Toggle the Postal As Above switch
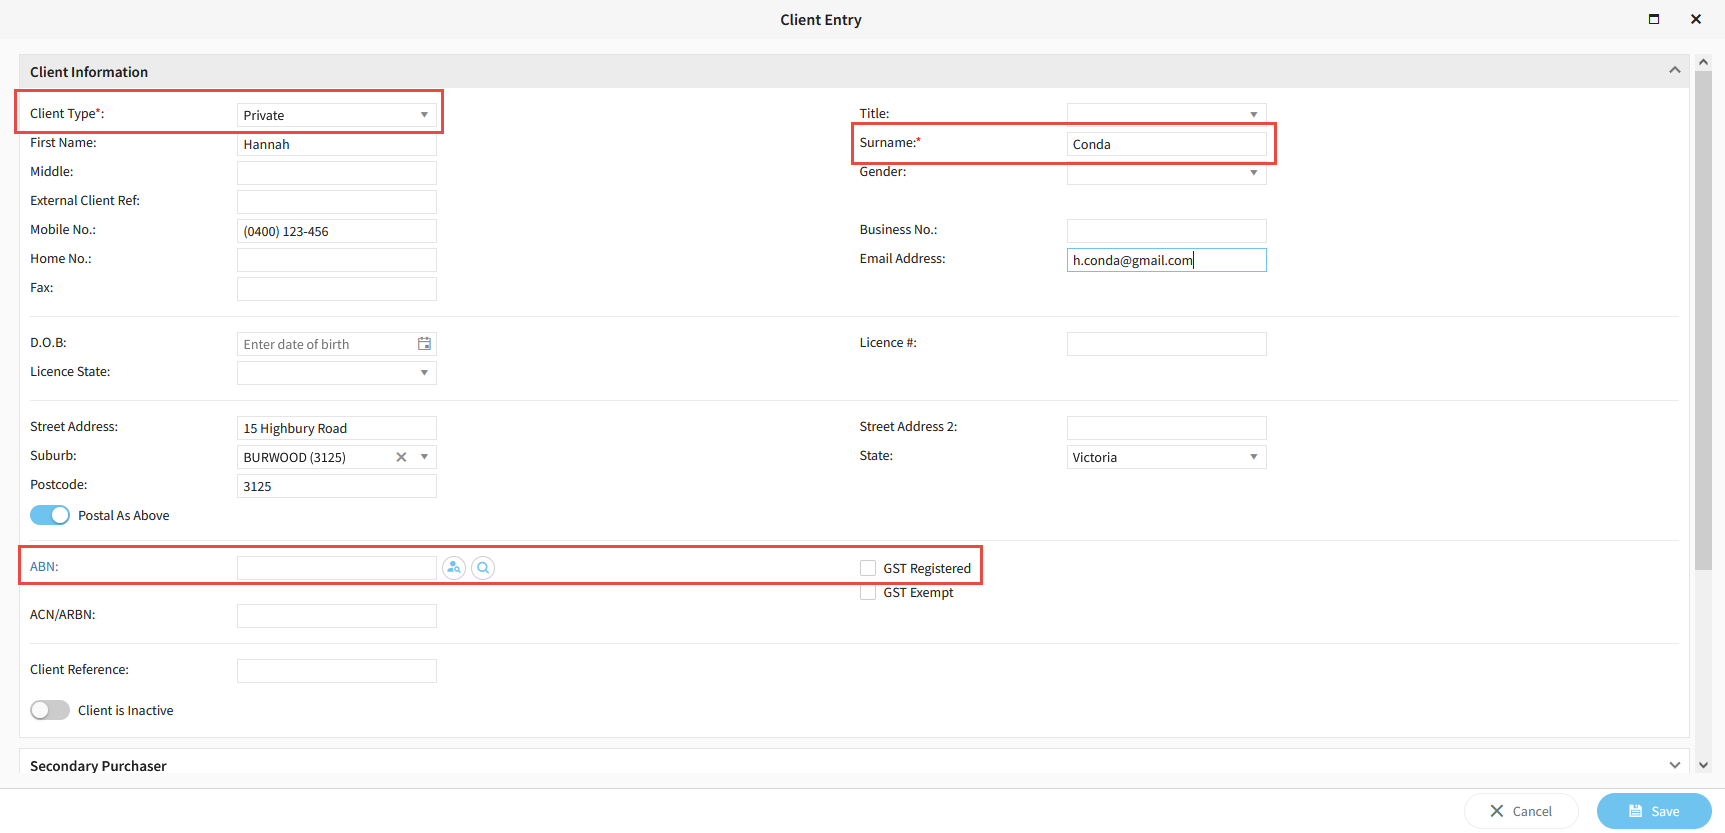Image resolution: width=1725 pixels, height=833 pixels. [x=50, y=515]
